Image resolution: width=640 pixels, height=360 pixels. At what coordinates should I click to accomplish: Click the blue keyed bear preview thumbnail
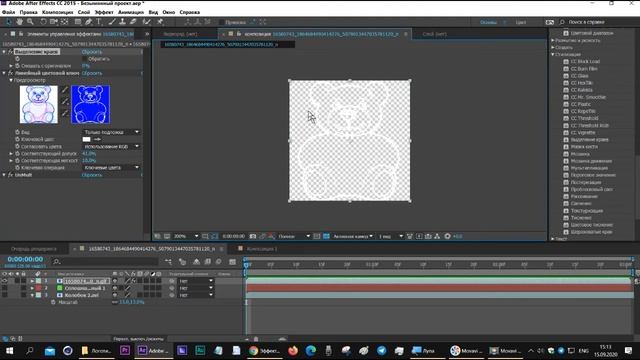[91, 104]
